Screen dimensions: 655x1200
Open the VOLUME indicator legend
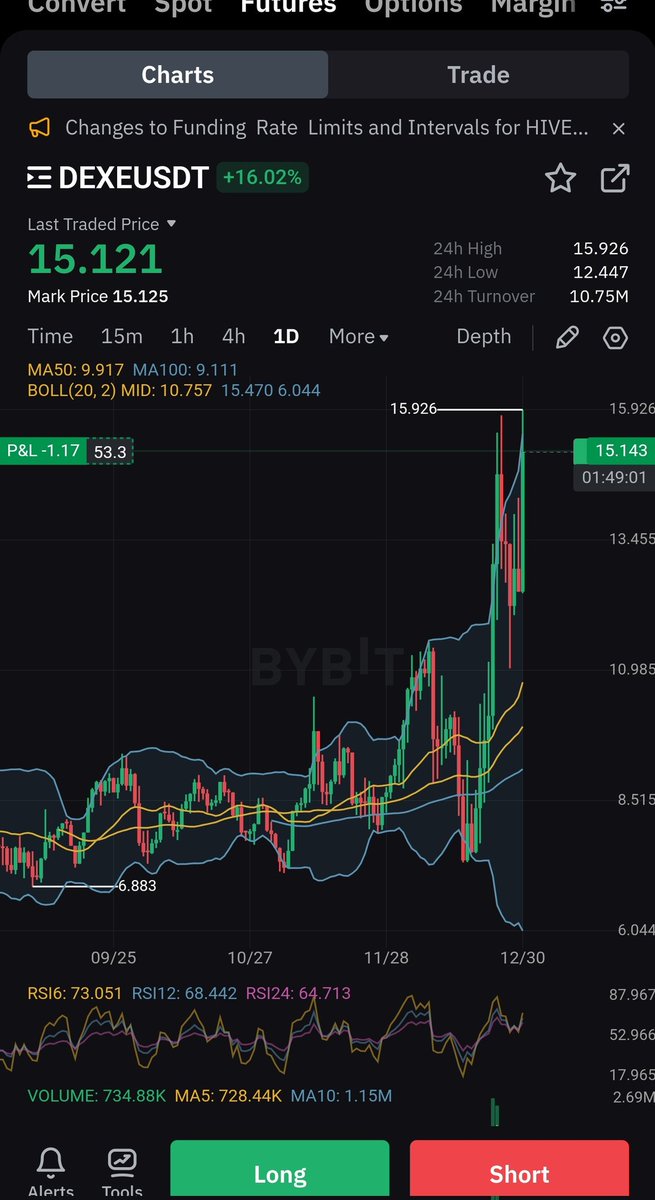pyautogui.click(x=97, y=1096)
